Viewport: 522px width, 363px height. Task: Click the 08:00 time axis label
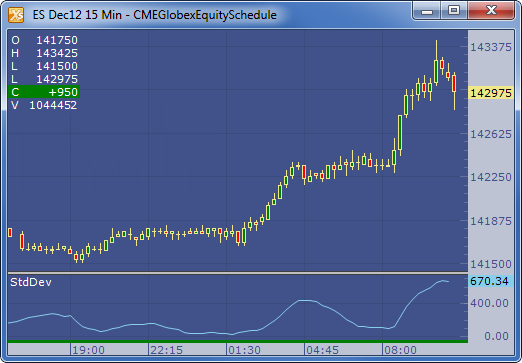pyautogui.click(x=400, y=350)
